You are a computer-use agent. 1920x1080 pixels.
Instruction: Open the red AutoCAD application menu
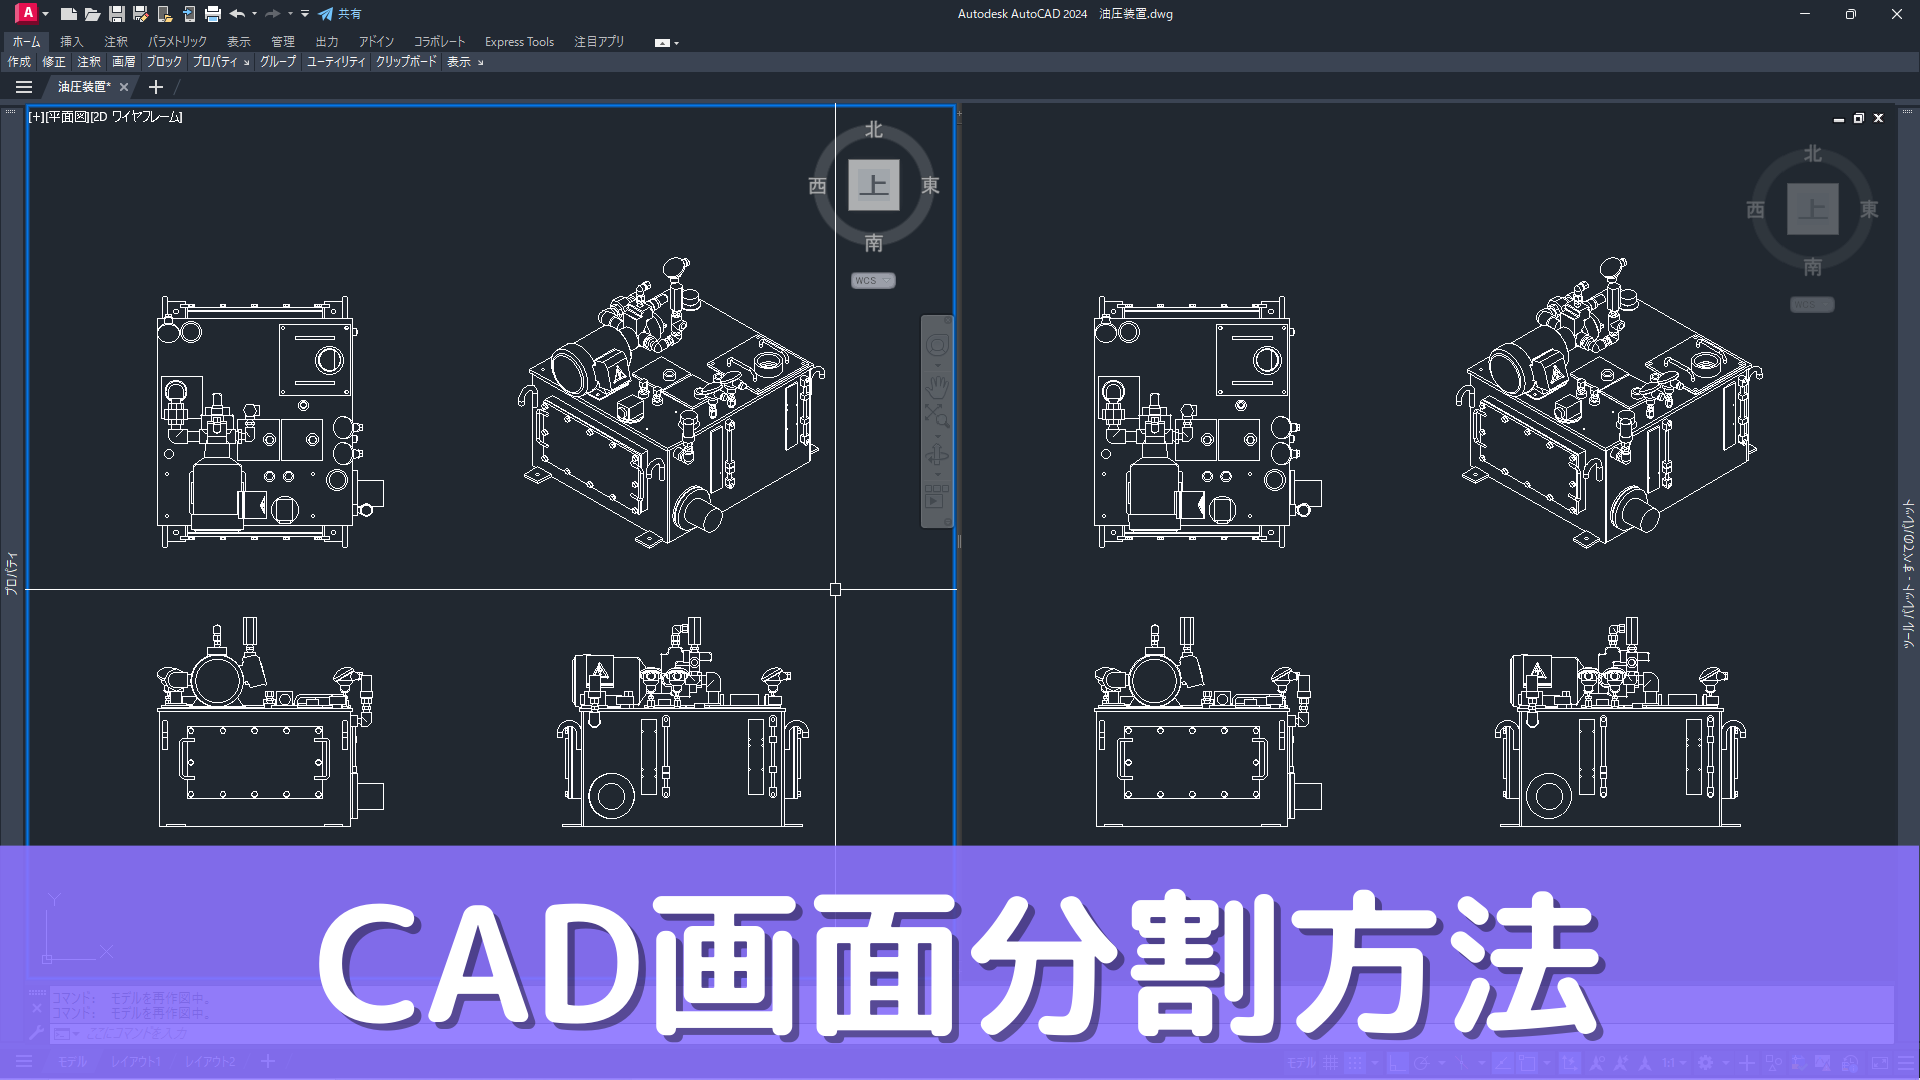tap(25, 13)
